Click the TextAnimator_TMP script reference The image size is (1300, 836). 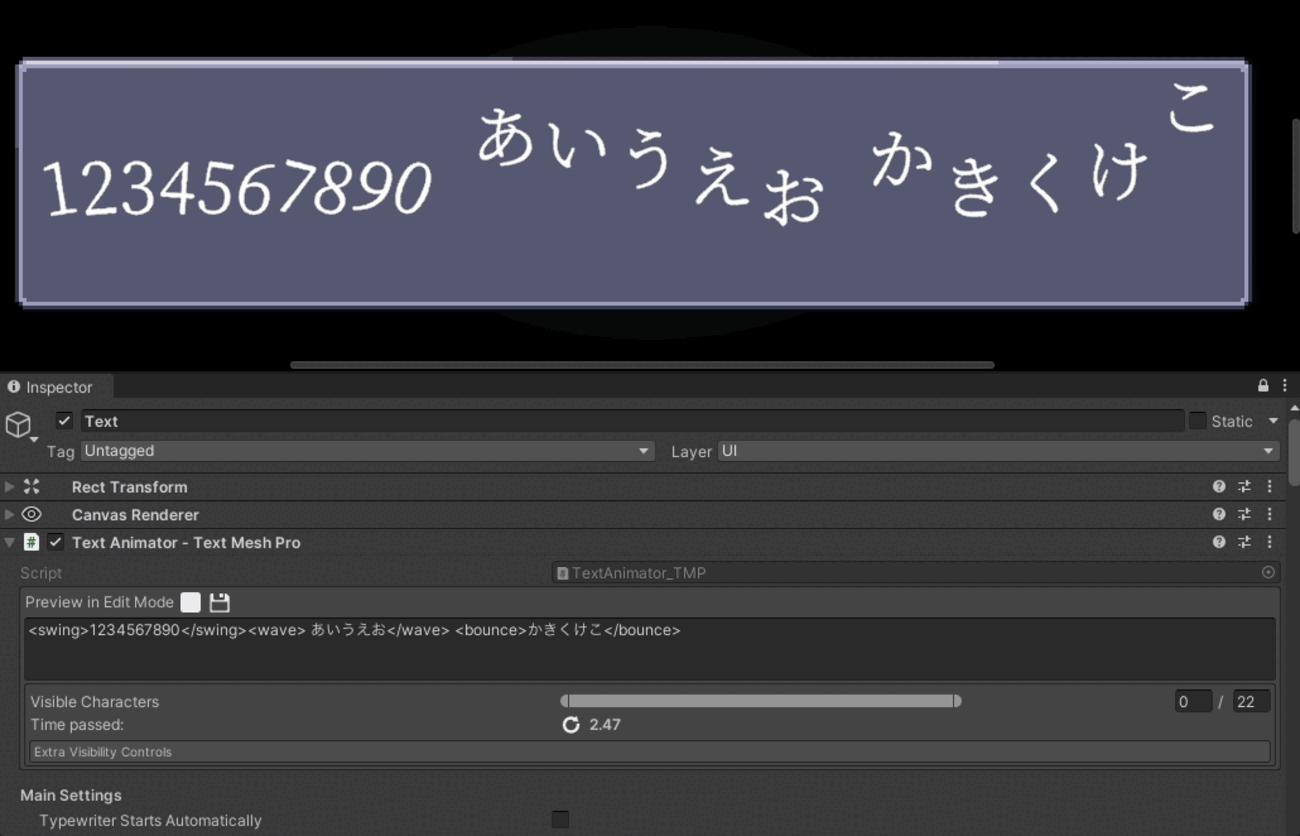[914, 573]
